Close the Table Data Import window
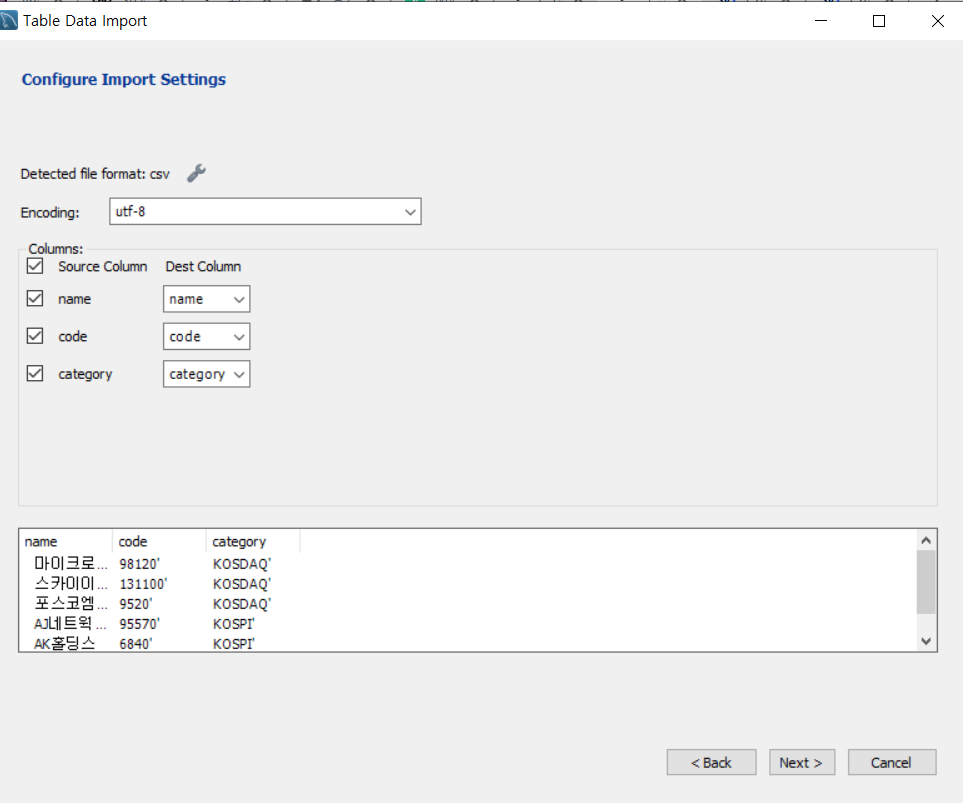This screenshot has height=803, width=963. 937,21
